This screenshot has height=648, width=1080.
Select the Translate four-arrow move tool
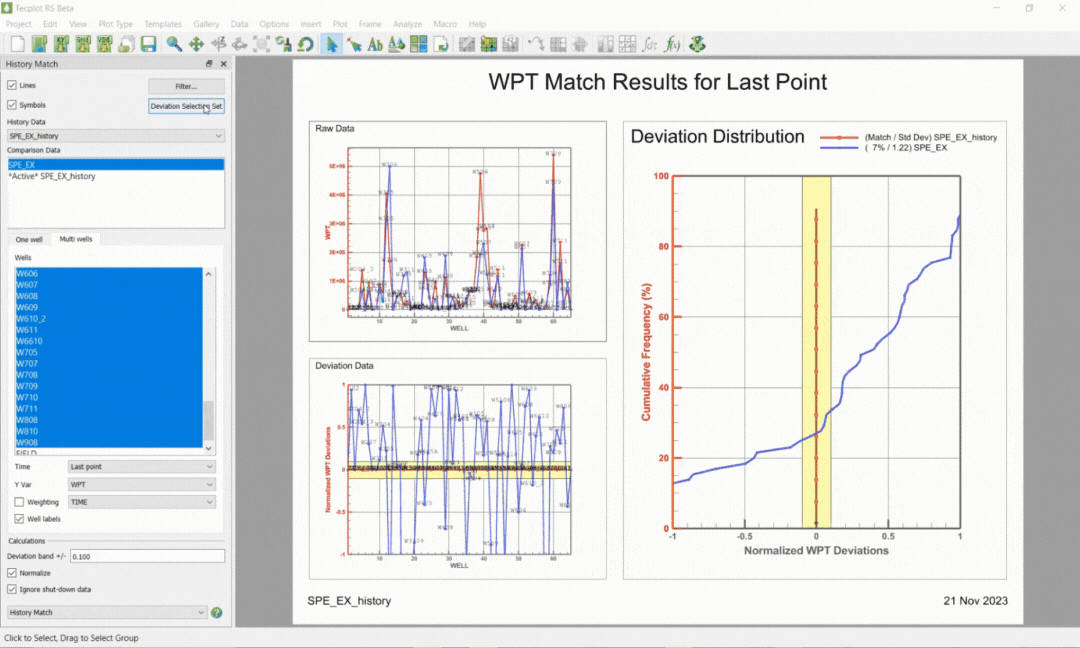(196, 44)
